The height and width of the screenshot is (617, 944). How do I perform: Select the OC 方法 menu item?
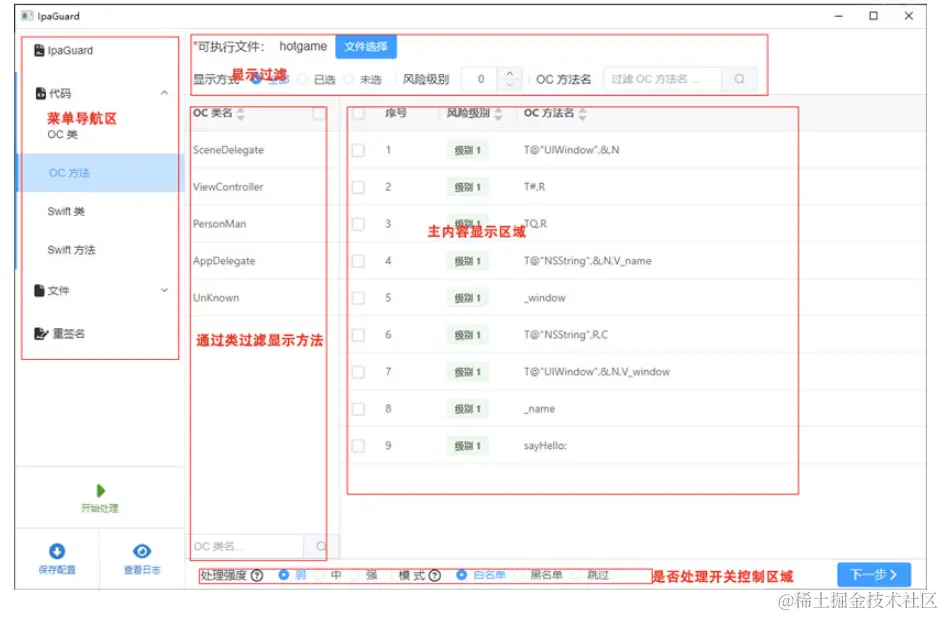pyautogui.click(x=99, y=173)
